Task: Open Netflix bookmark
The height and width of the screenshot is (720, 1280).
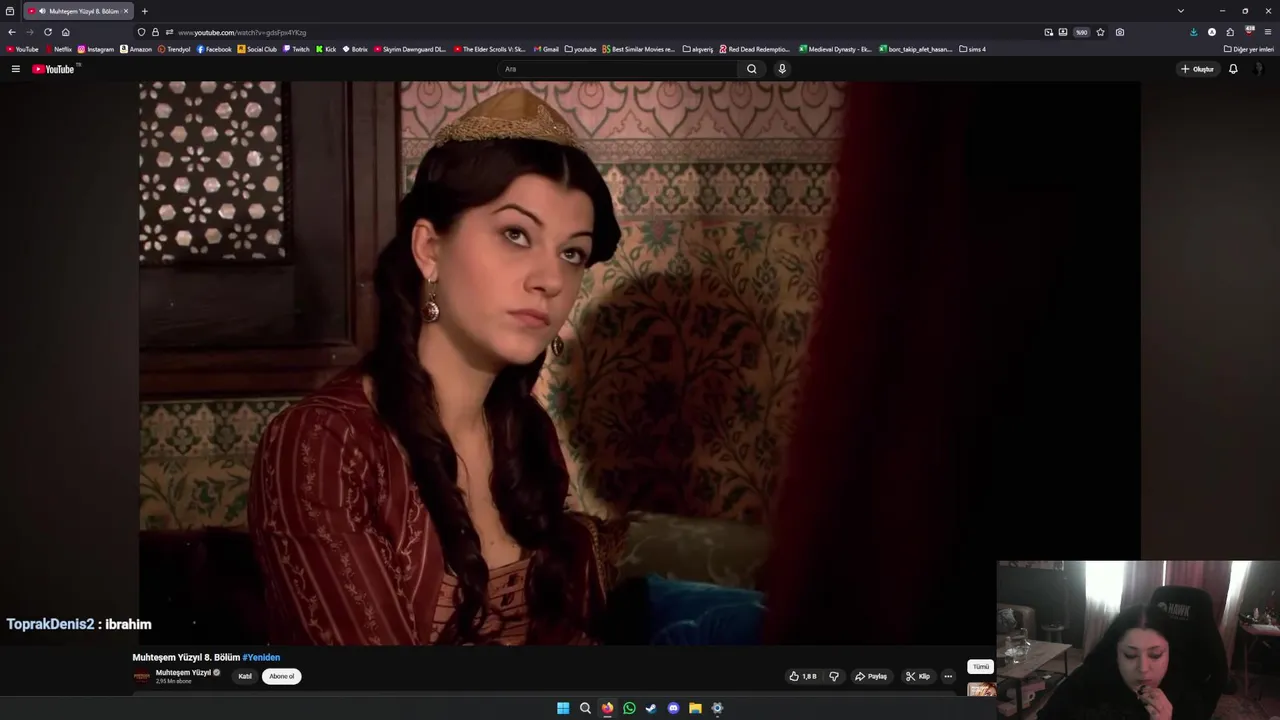Action: click(x=58, y=49)
